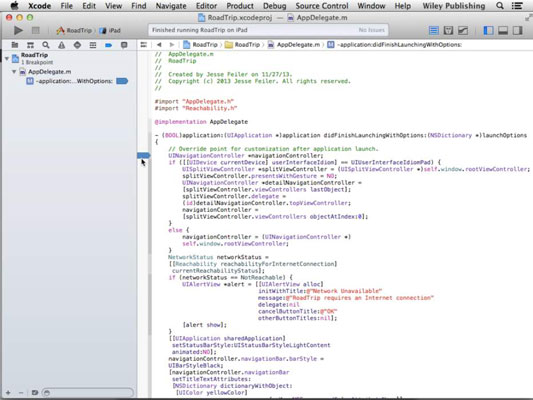Open the Edit menu

(89, 6)
